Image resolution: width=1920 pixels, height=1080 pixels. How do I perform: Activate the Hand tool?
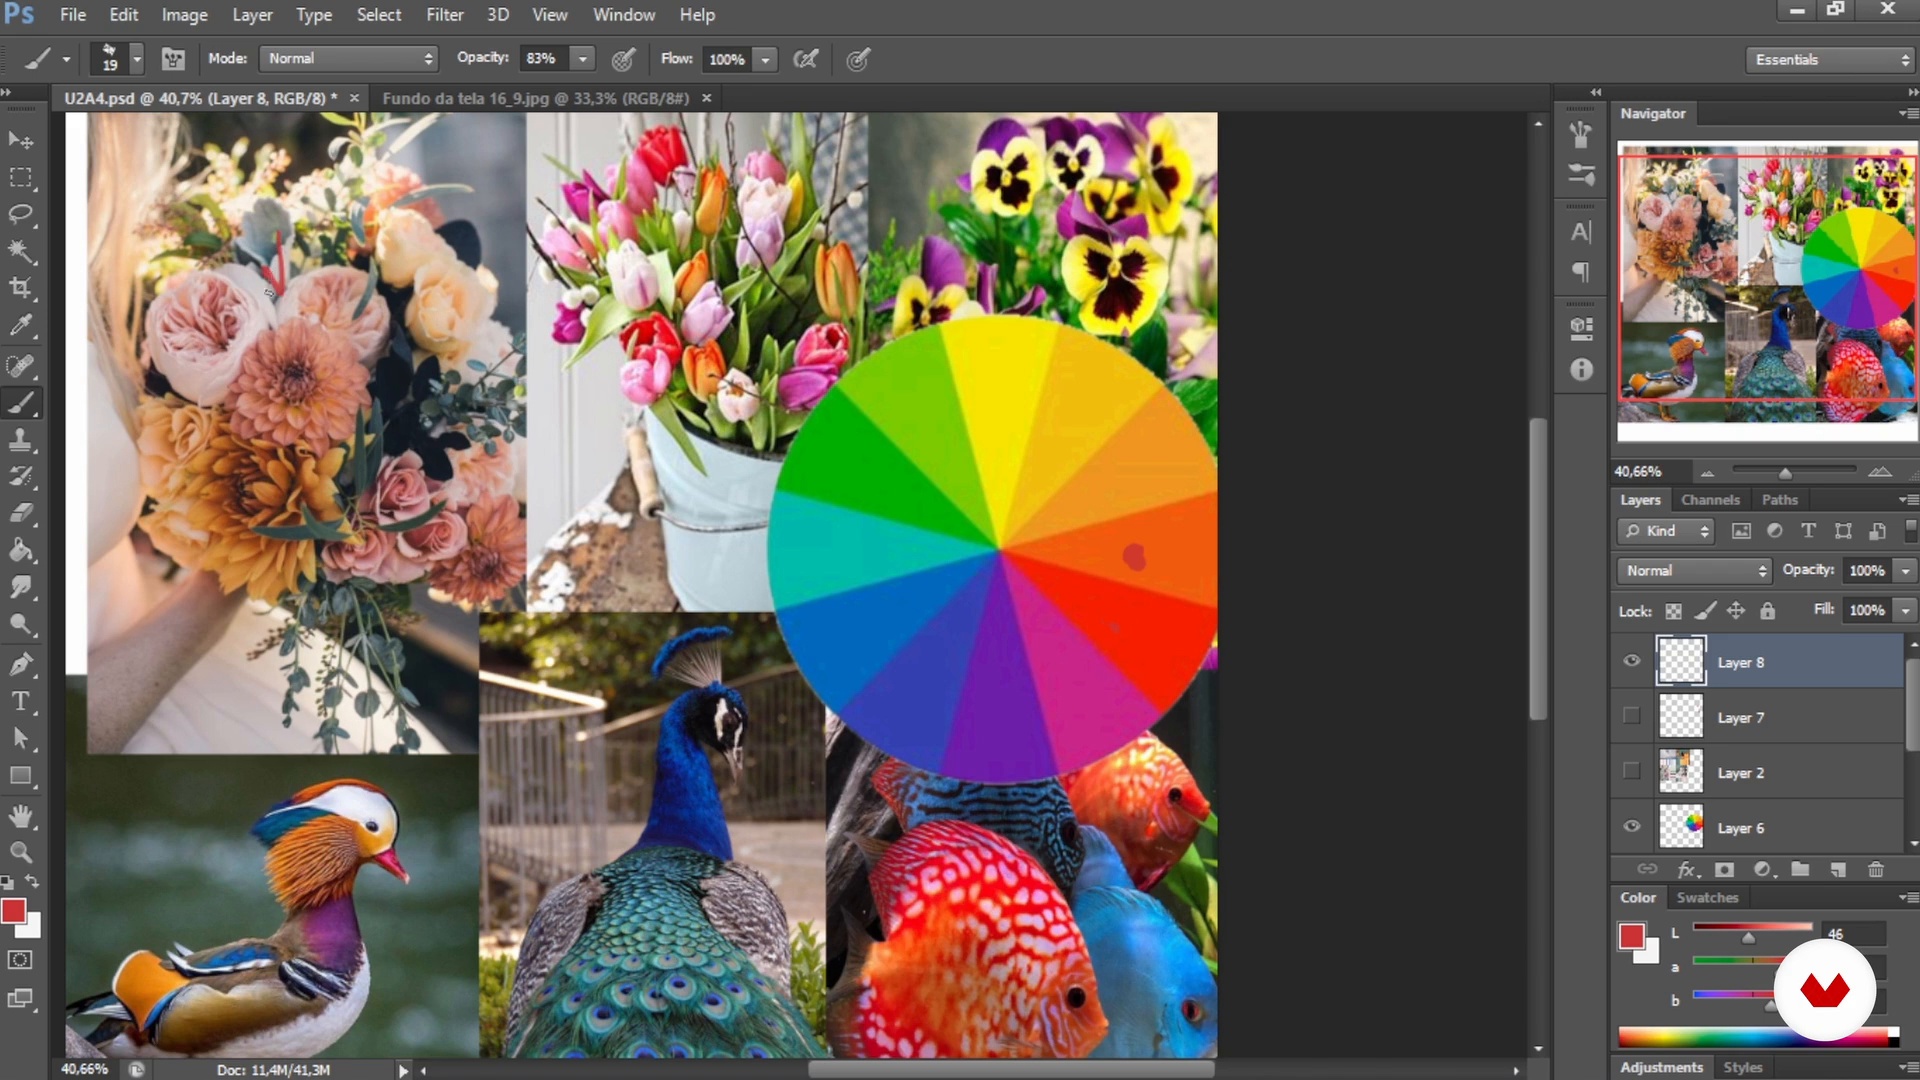pyautogui.click(x=21, y=815)
